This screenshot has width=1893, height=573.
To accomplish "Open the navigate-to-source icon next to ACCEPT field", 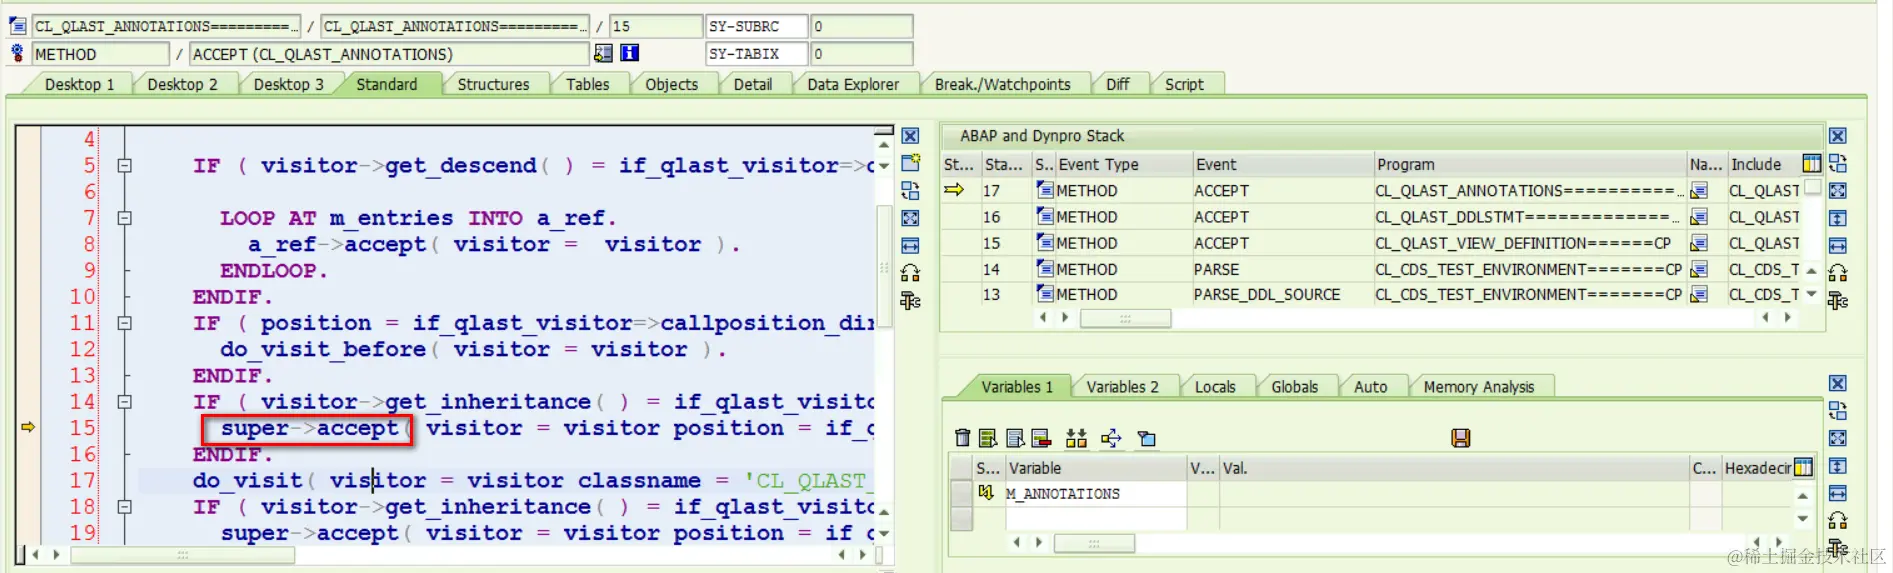I will point(603,53).
